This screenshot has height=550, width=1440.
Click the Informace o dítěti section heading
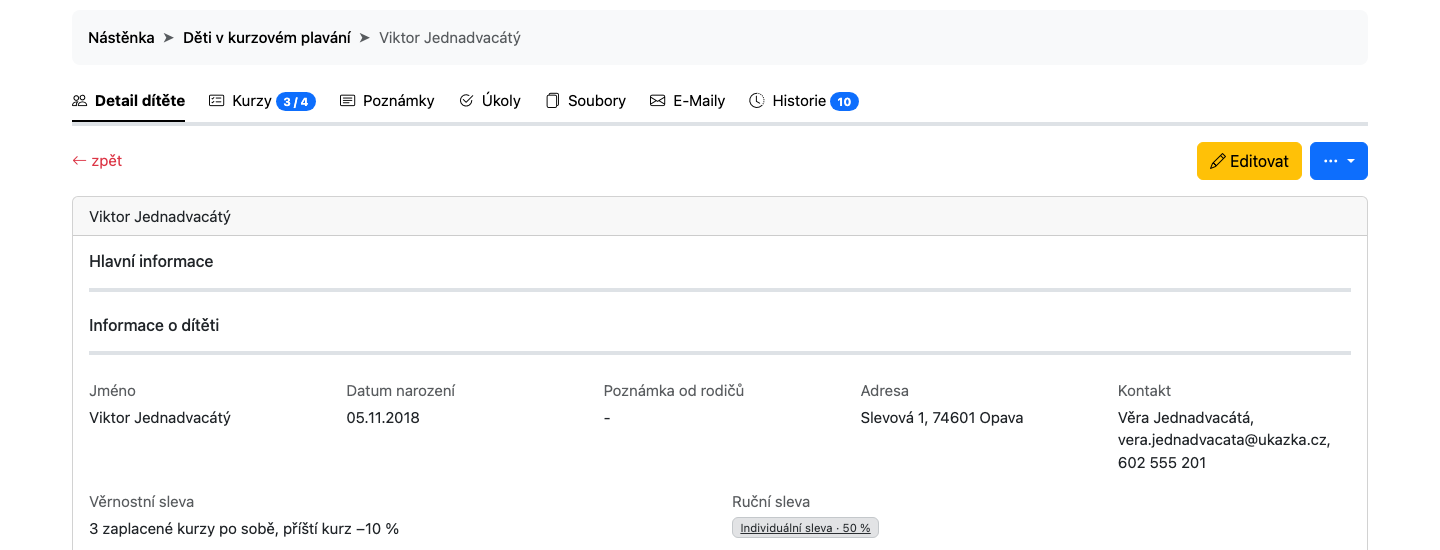point(154,325)
